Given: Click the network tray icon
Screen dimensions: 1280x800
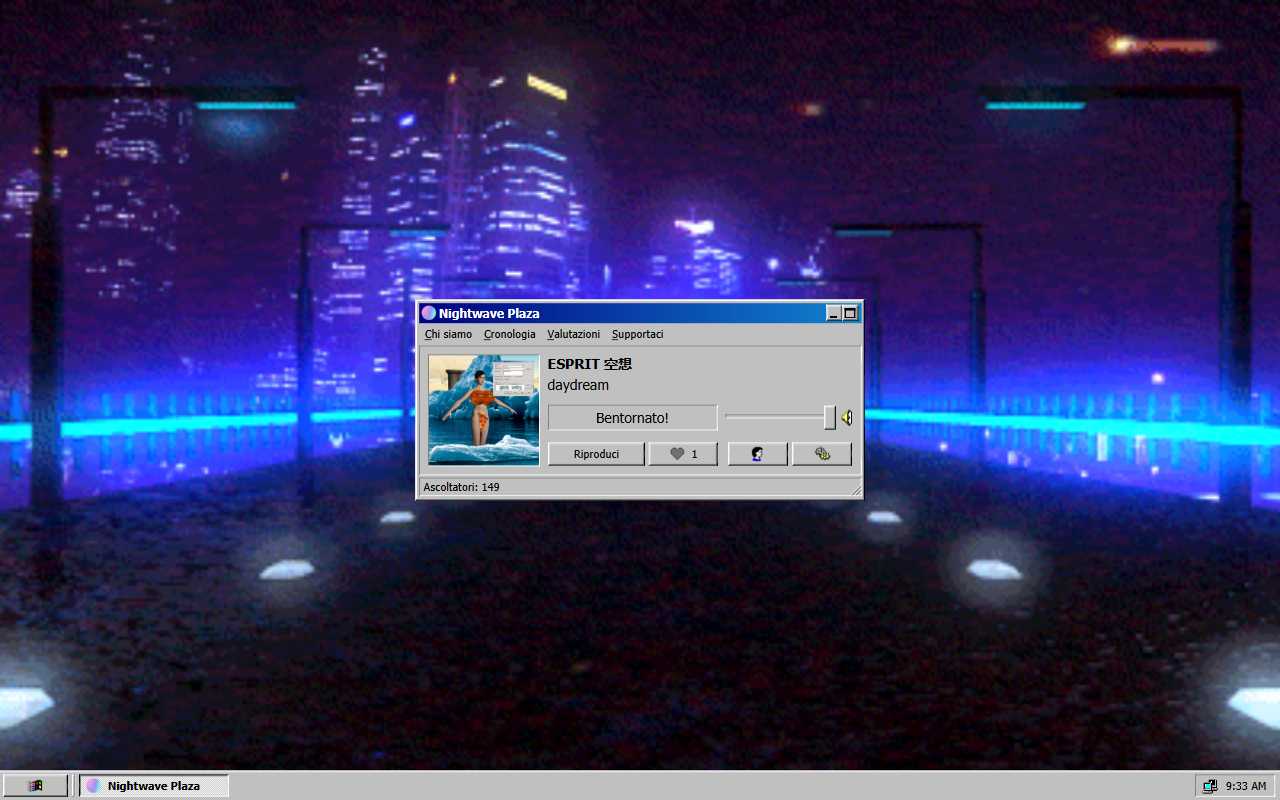Looking at the screenshot, I should (x=1210, y=786).
